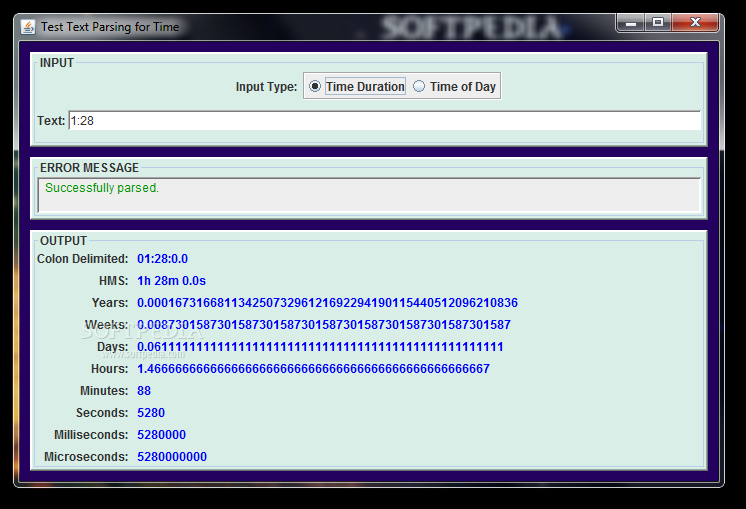
Task: Click the 'Text:' label beside the field
Action: 51,121
